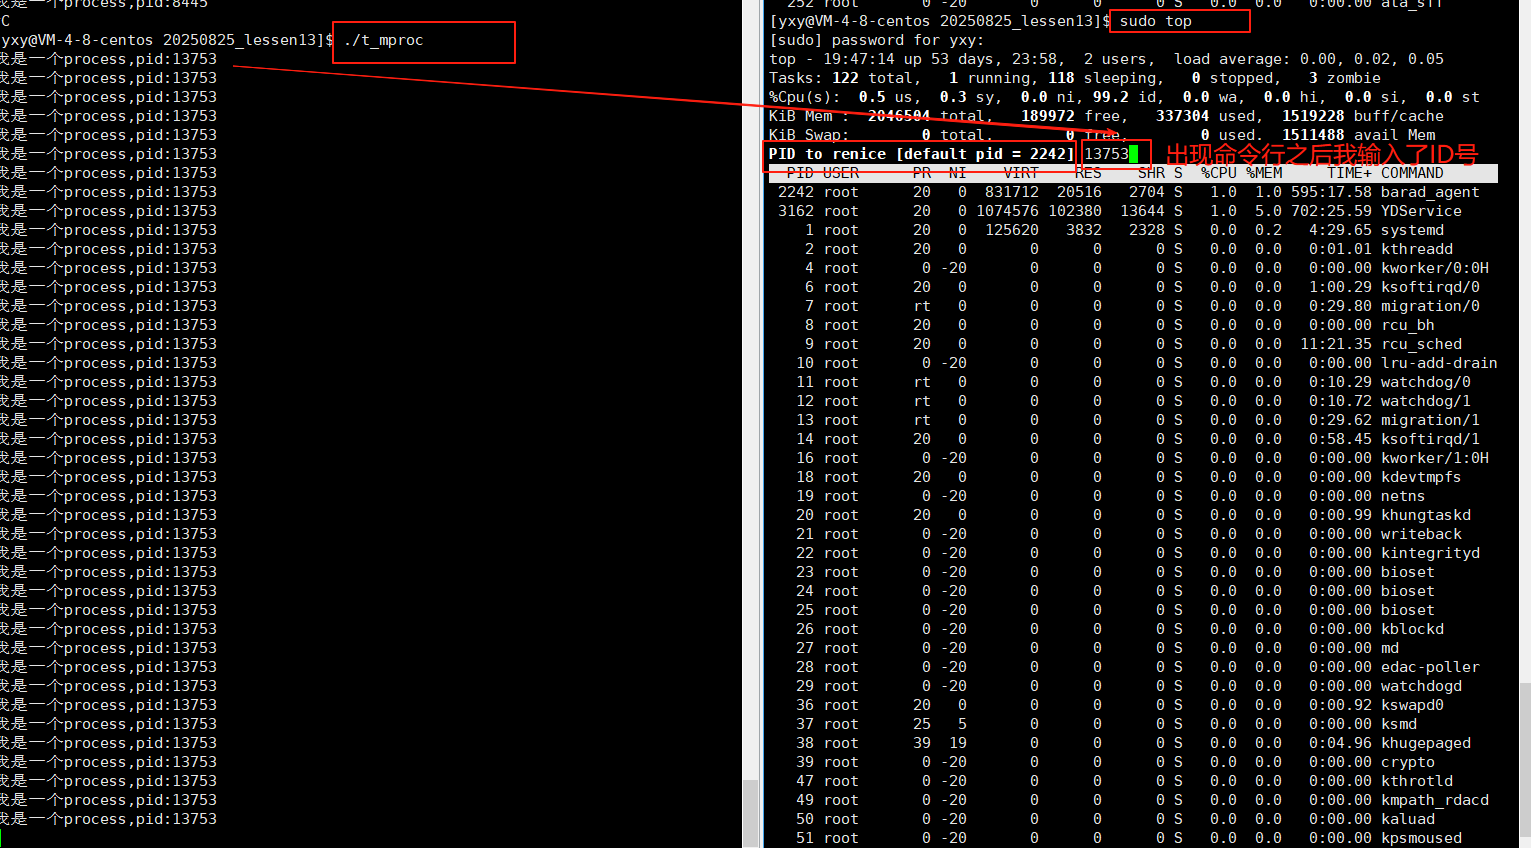Select the watchdogd process row
The height and width of the screenshot is (848, 1531).
pyautogui.click(x=1133, y=686)
